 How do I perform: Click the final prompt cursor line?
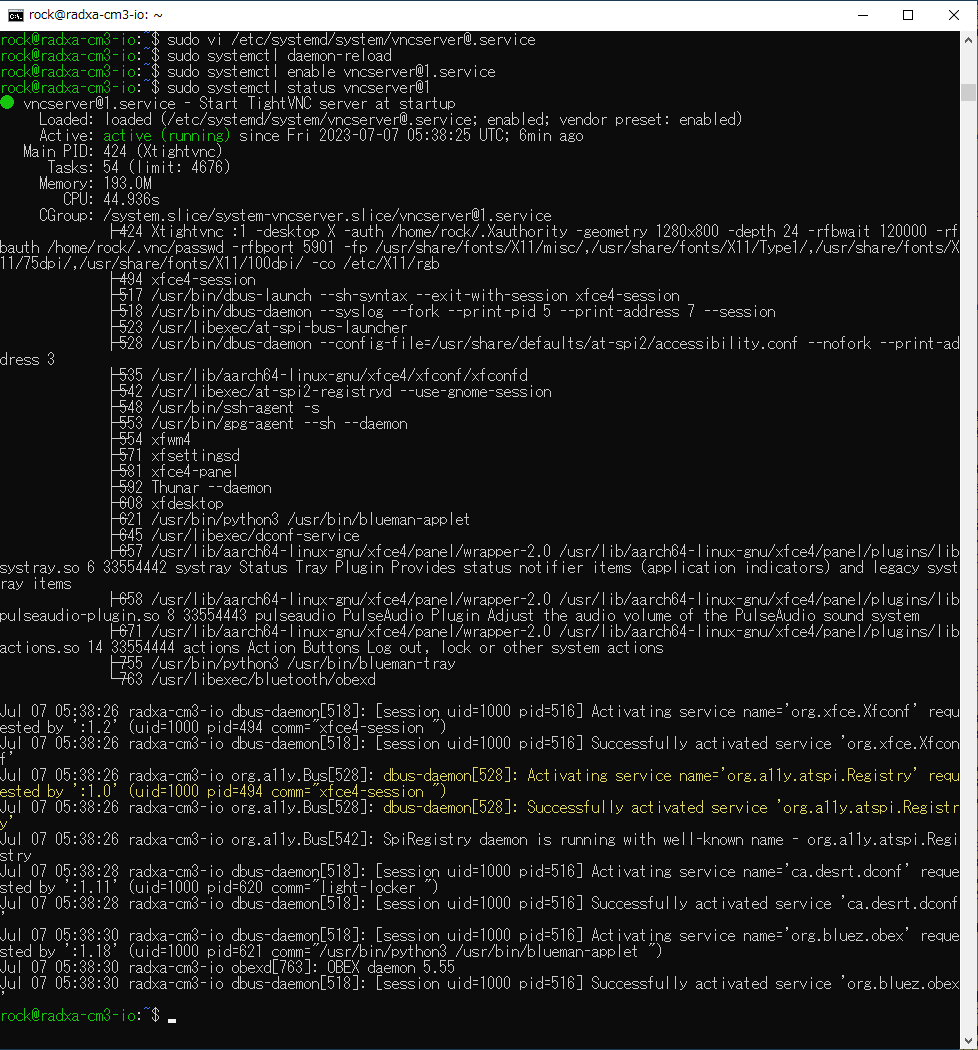(88, 1016)
